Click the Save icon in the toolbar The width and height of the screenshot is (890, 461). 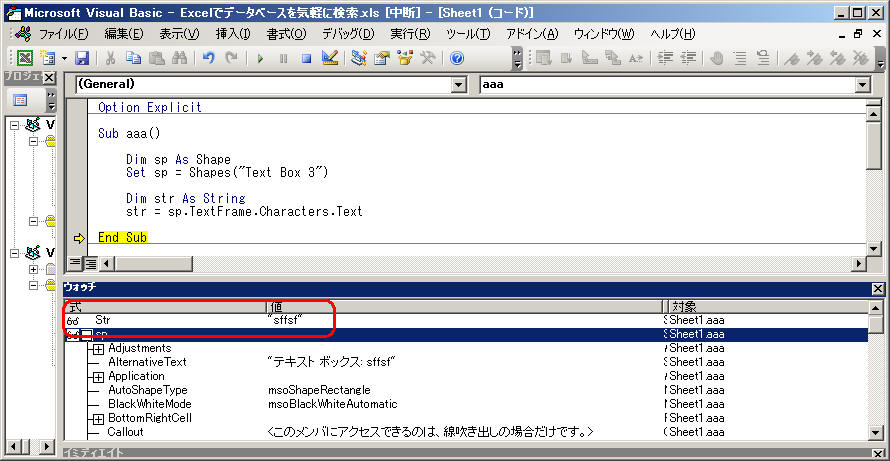(x=82, y=58)
